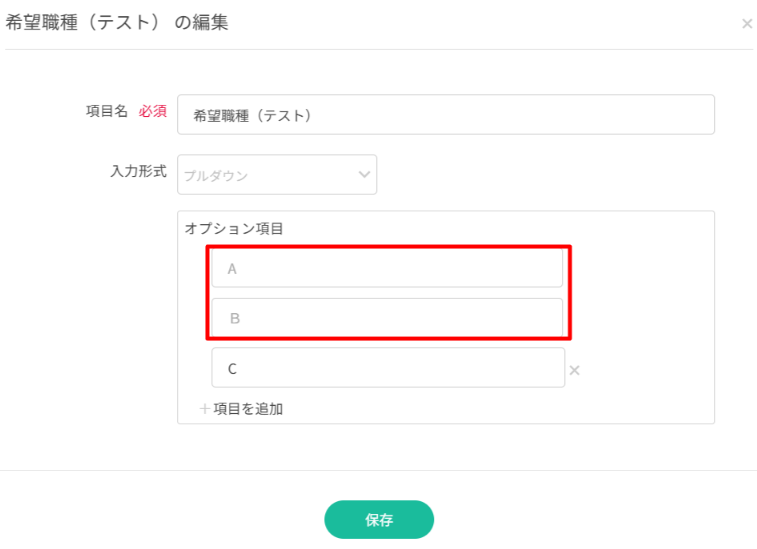Focus the 項目名 text field
The width and height of the screenshot is (757, 549).
tap(446, 115)
